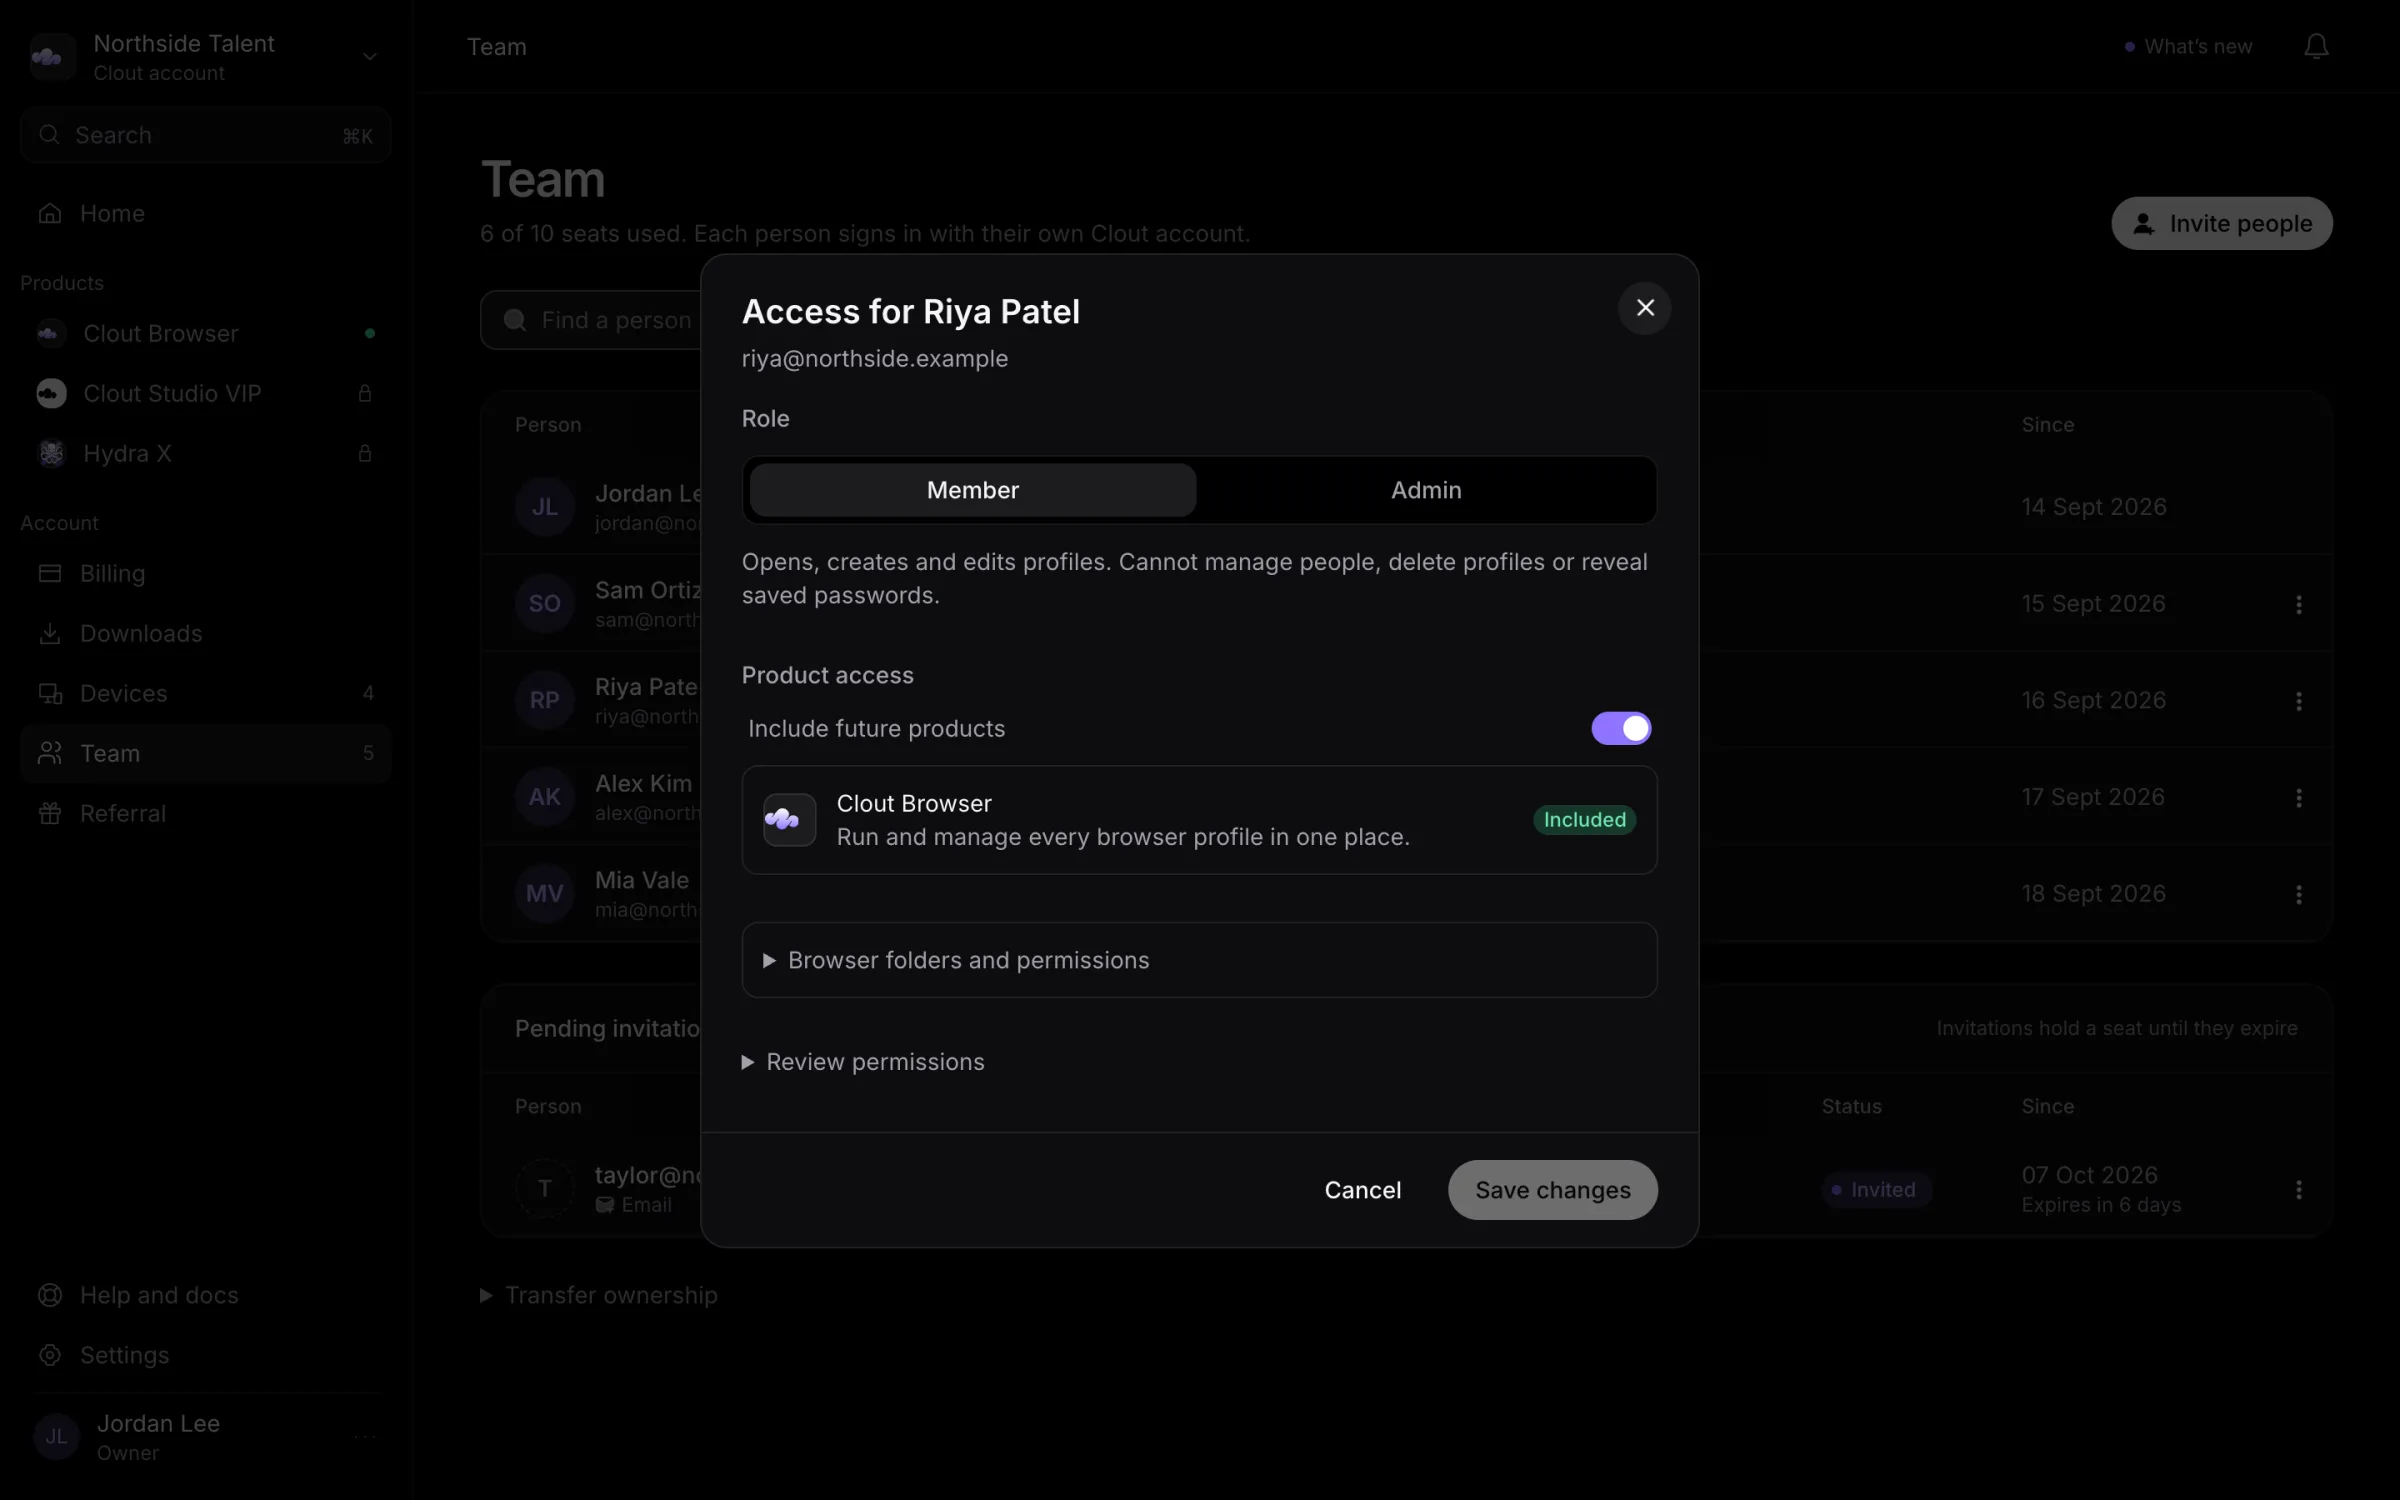Viewport: 2400px width, 1500px height.
Task: Select the Admin role
Action: pyautogui.click(x=1426, y=490)
